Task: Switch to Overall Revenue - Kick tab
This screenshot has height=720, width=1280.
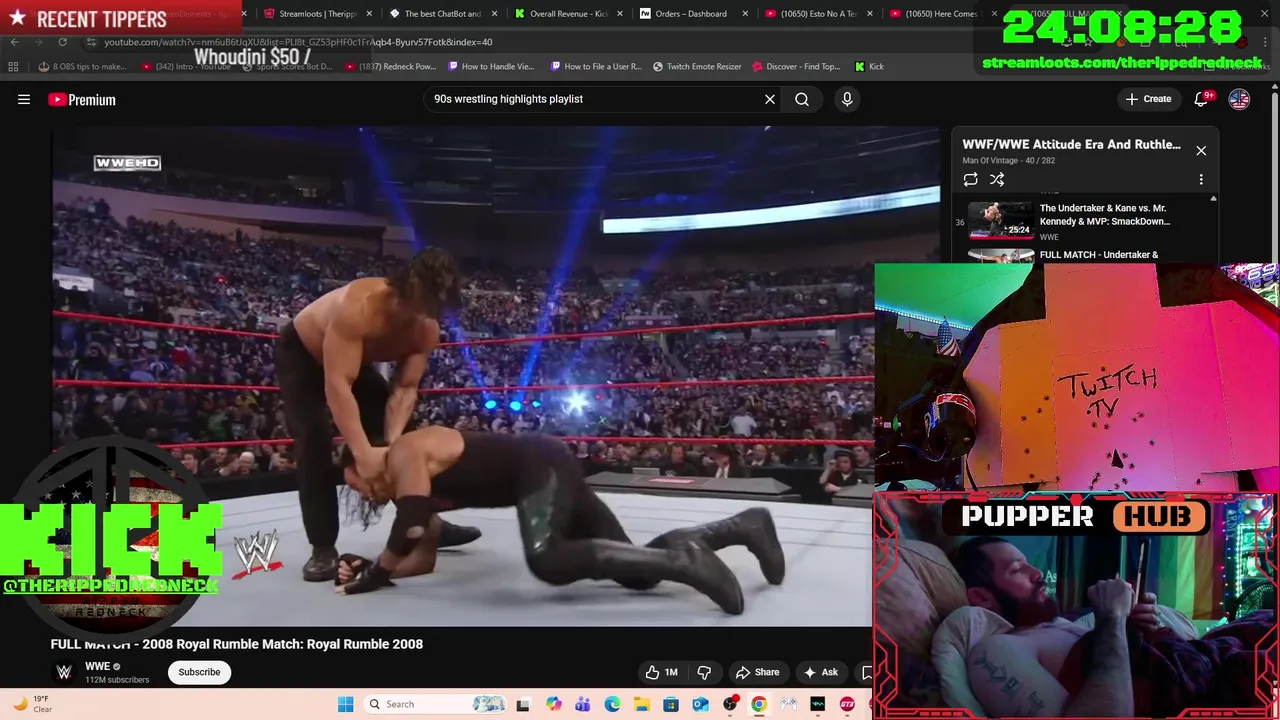Action: (568, 14)
